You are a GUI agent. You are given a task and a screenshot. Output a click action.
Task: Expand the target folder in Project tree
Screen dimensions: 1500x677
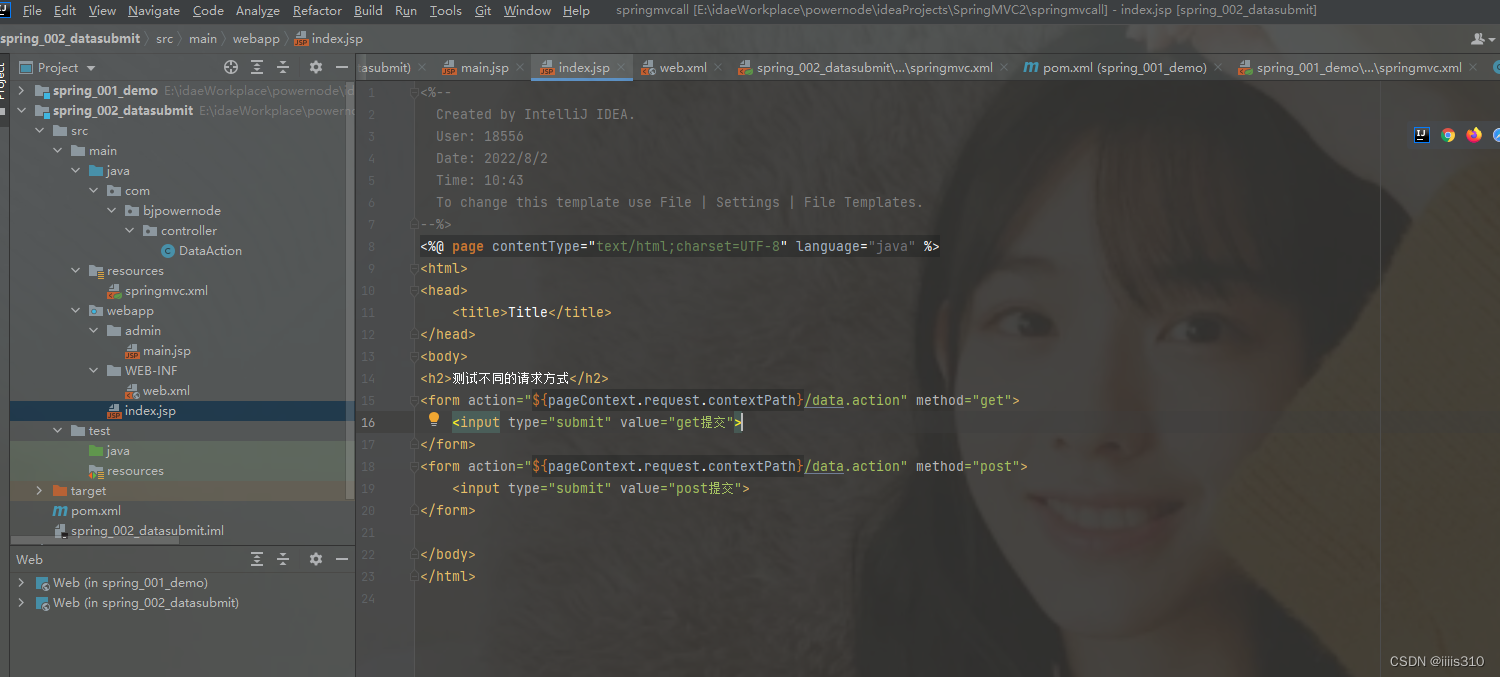(x=38, y=490)
